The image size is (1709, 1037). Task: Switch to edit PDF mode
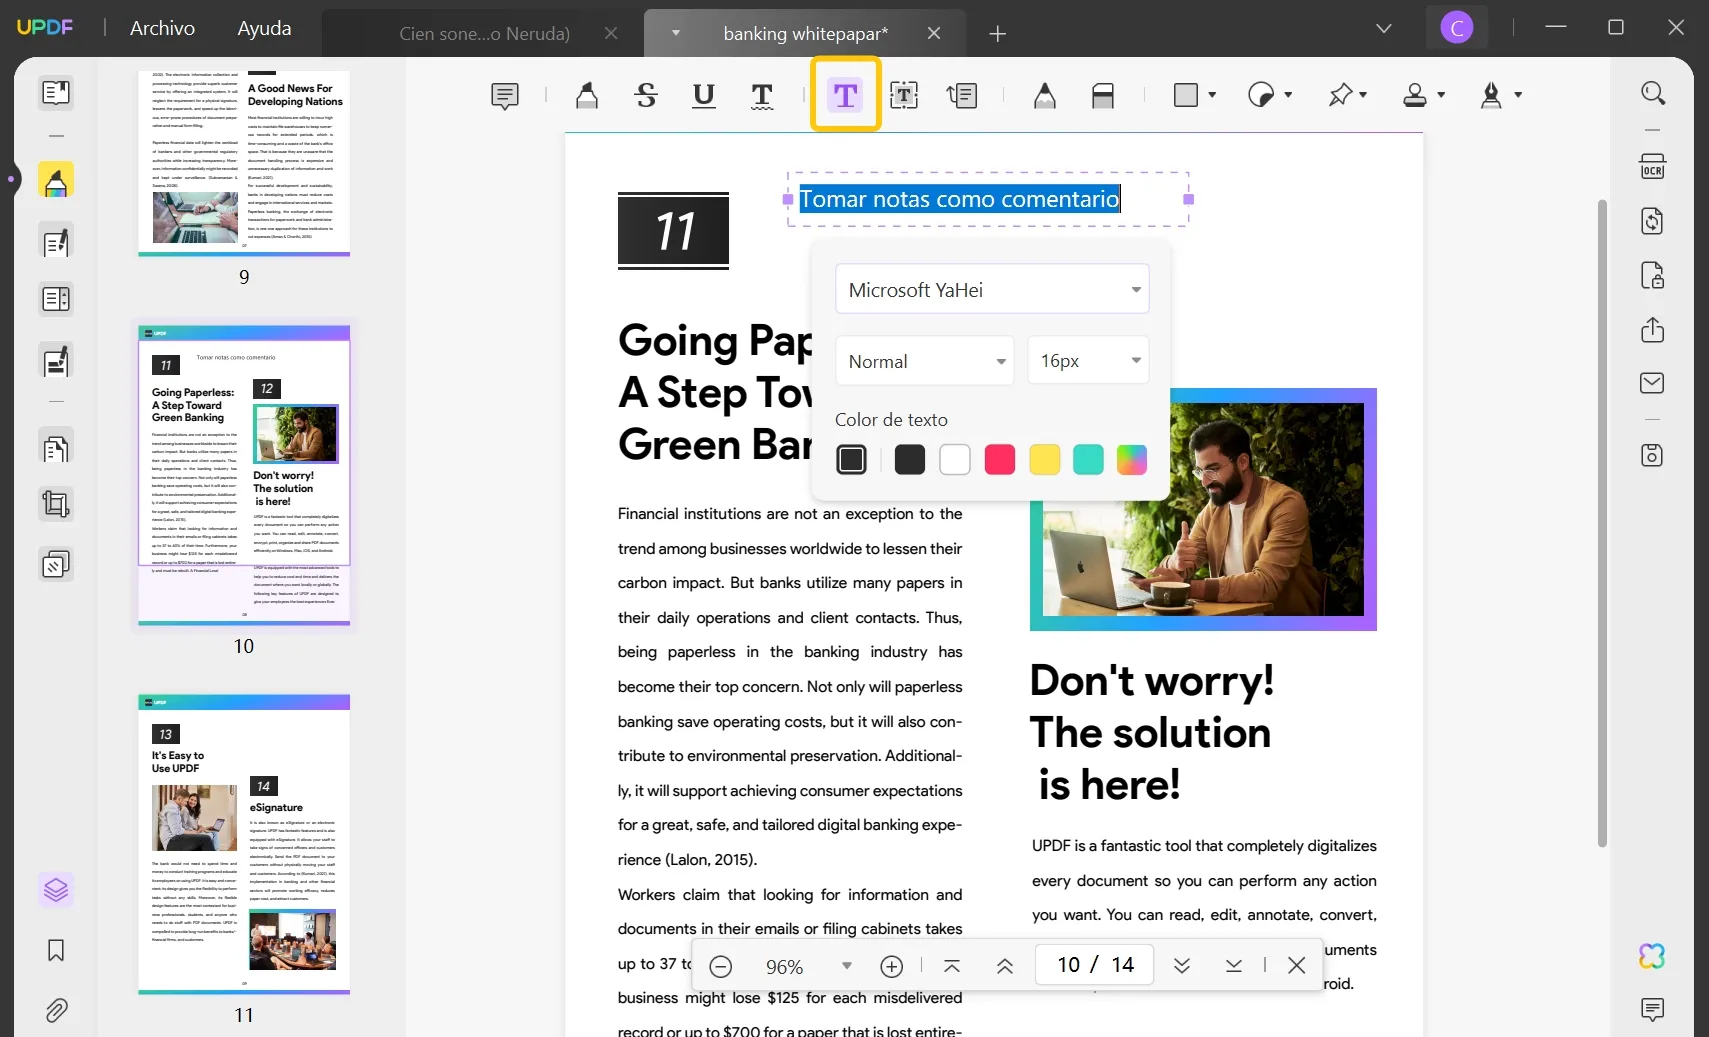[x=56, y=241]
